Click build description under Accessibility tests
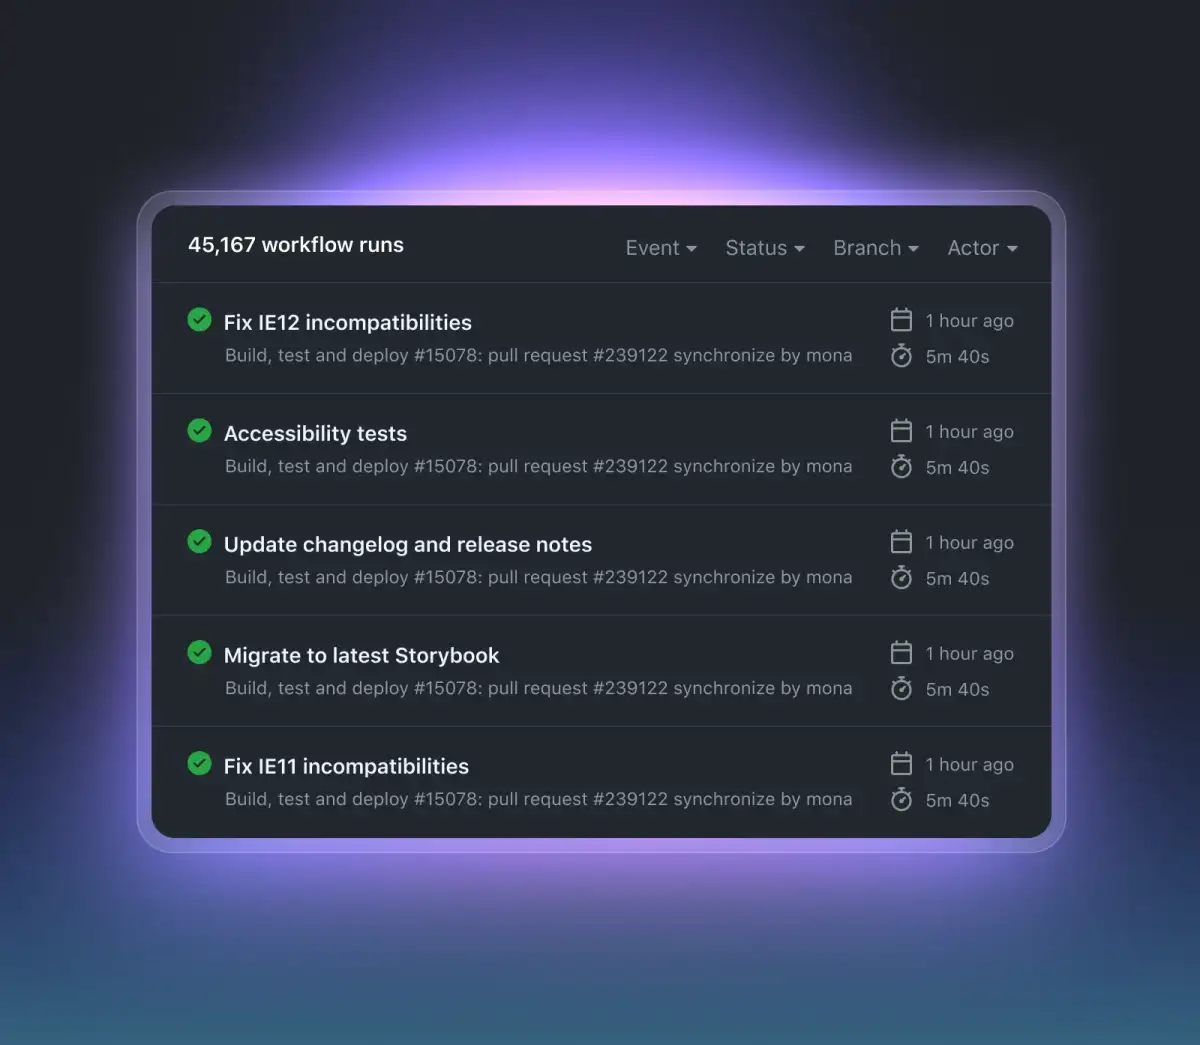Viewport: 1200px width, 1045px height. [x=539, y=467]
